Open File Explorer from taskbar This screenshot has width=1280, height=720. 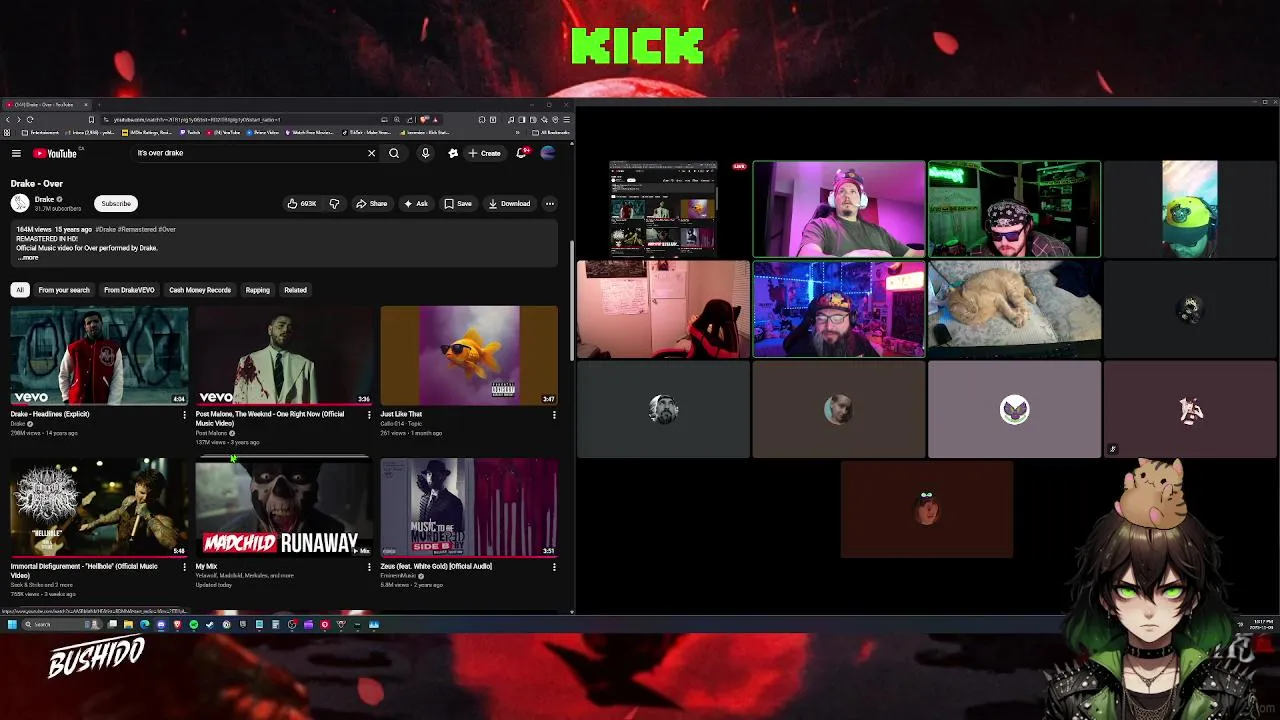(x=128, y=624)
